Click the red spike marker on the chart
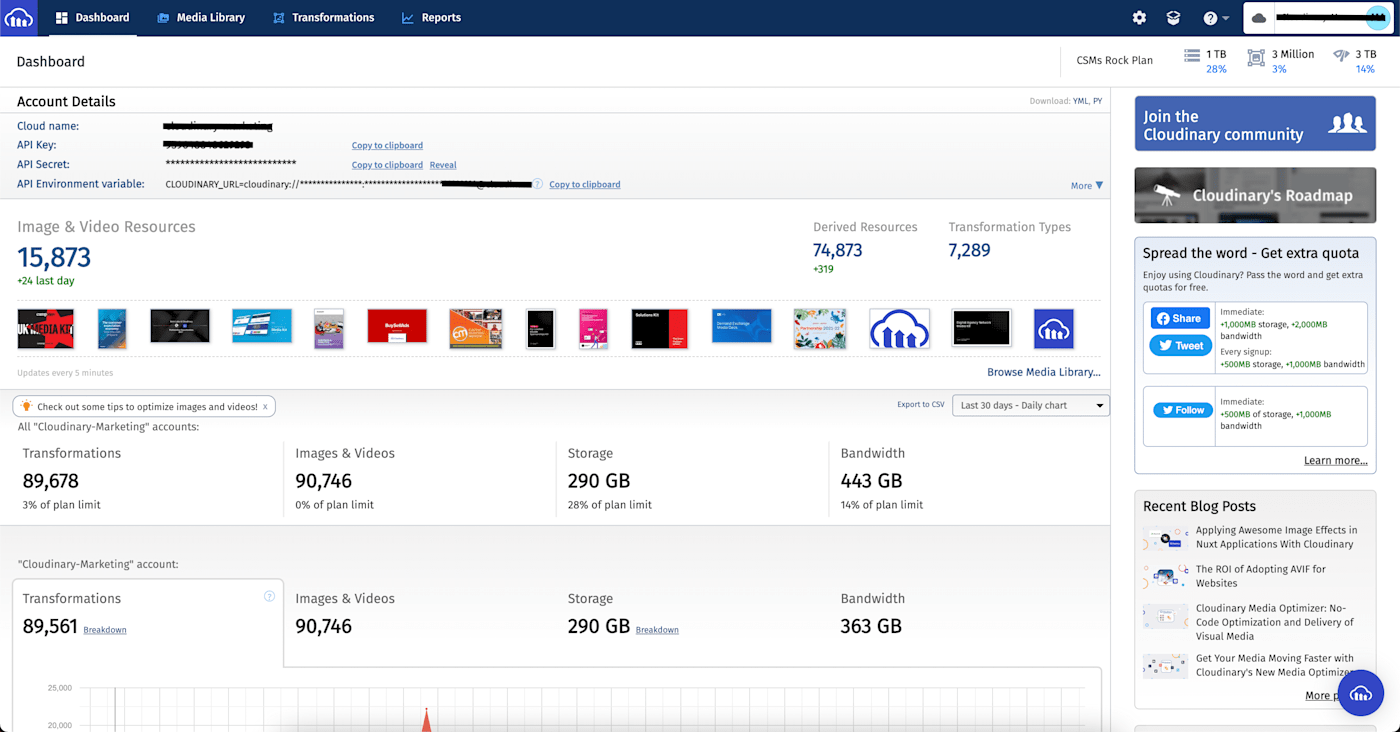 [426, 719]
